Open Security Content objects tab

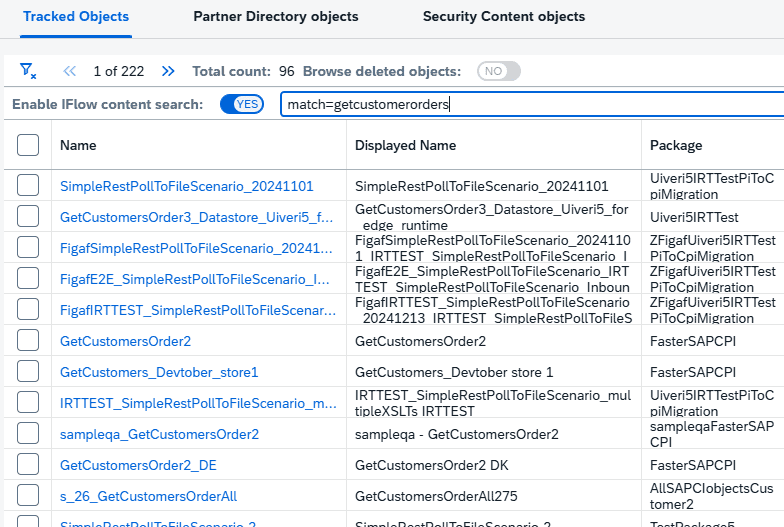coord(504,16)
